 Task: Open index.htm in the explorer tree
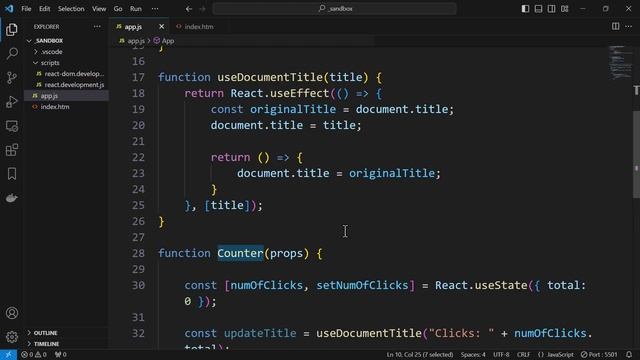(x=55, y=107)
